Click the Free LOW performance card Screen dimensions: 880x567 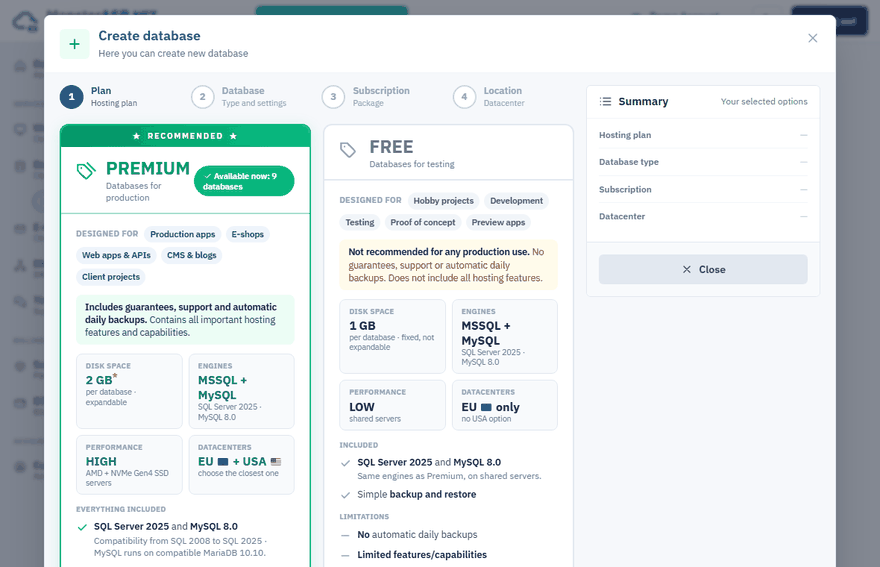392,405
